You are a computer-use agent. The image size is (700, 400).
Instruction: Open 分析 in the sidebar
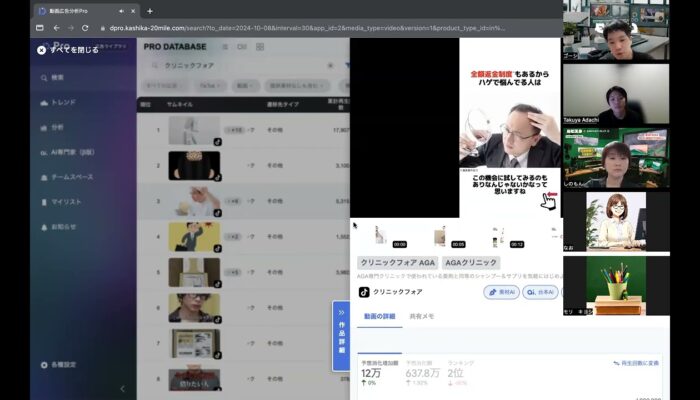(x=52, y=128)
